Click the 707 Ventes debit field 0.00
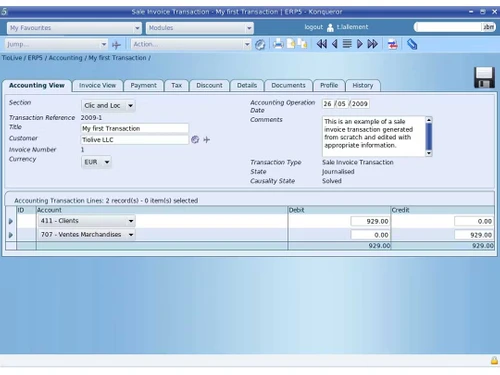The width and height of the screenshot is (500, 375). 370,235
